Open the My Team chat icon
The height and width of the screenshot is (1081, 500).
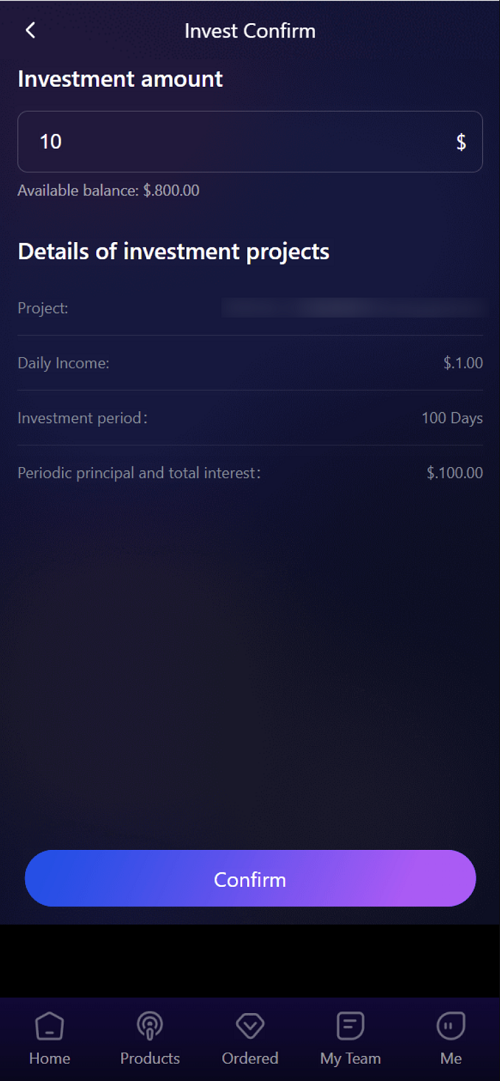click(350, 1027)
